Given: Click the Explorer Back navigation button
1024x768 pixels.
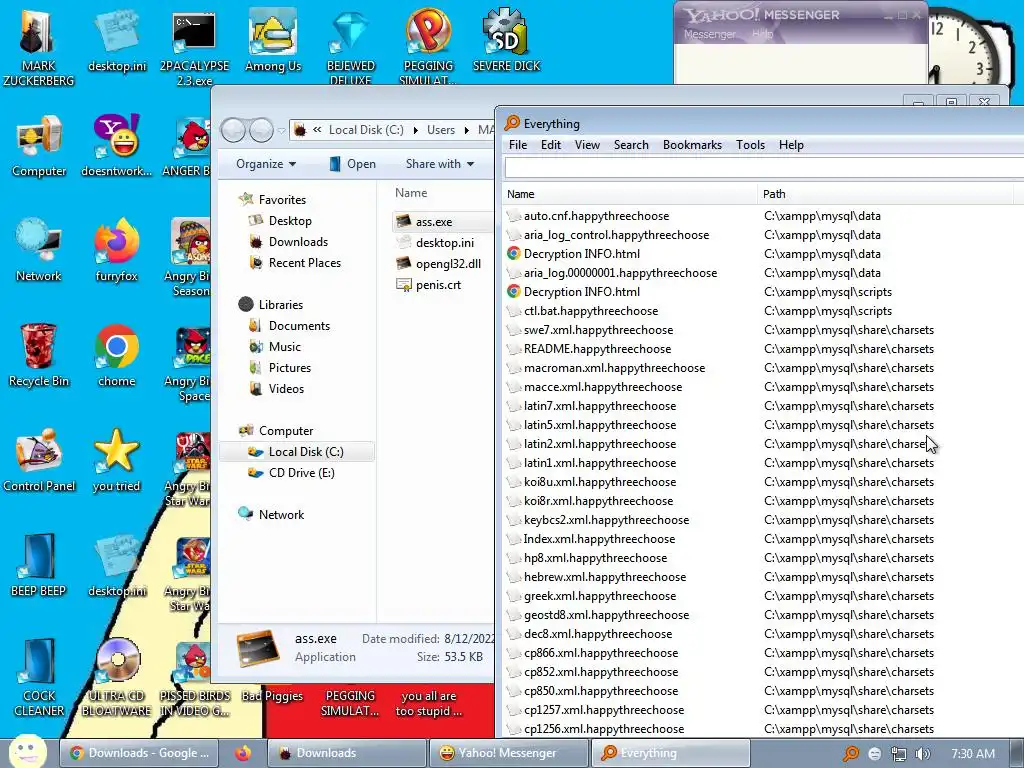Looking at the screenshot, I should 233,131.
